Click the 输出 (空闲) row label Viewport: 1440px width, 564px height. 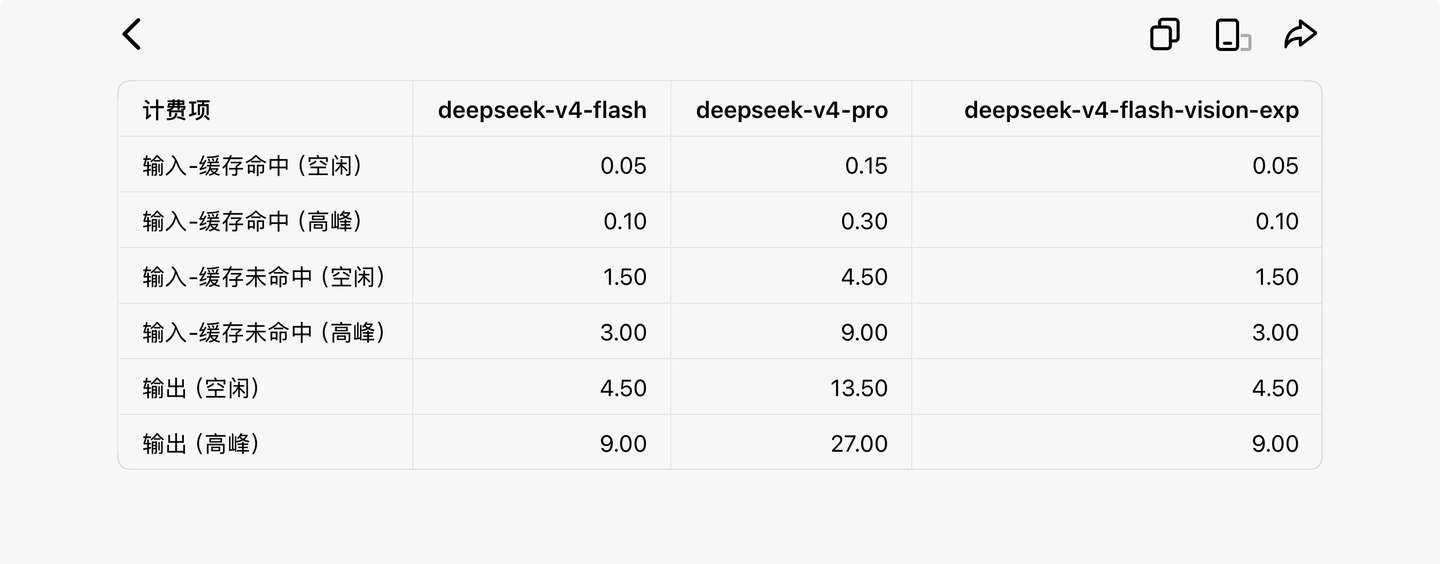201,388
